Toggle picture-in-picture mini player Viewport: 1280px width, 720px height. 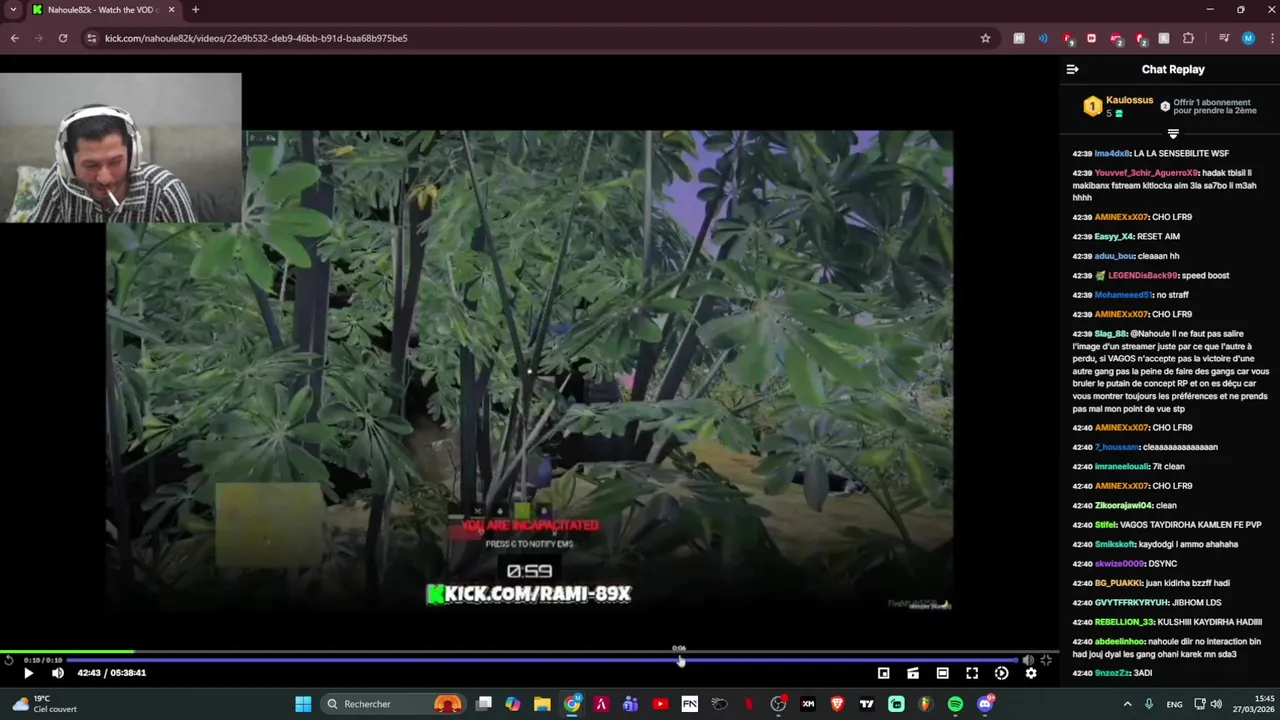[883, 673]
